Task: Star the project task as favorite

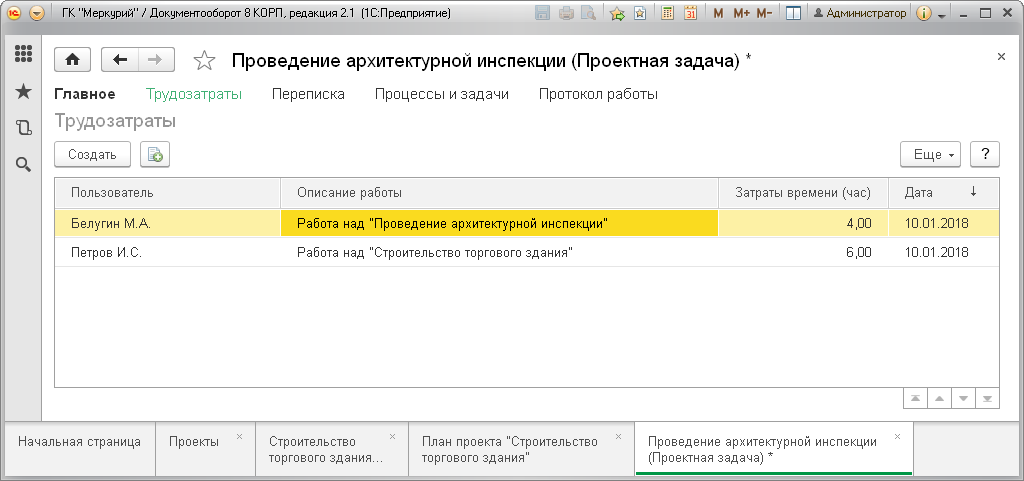Action: (204, 61)
